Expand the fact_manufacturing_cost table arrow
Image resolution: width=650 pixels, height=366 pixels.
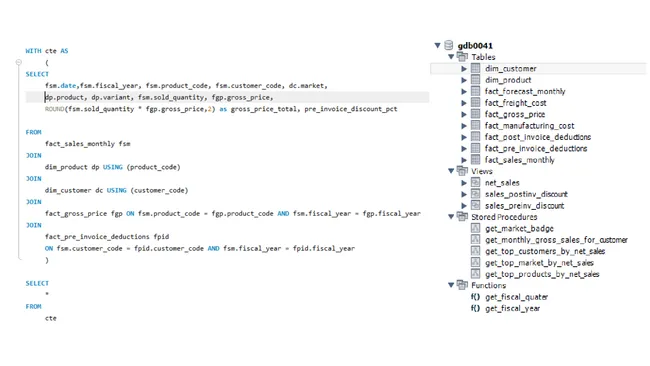point(464,126)
